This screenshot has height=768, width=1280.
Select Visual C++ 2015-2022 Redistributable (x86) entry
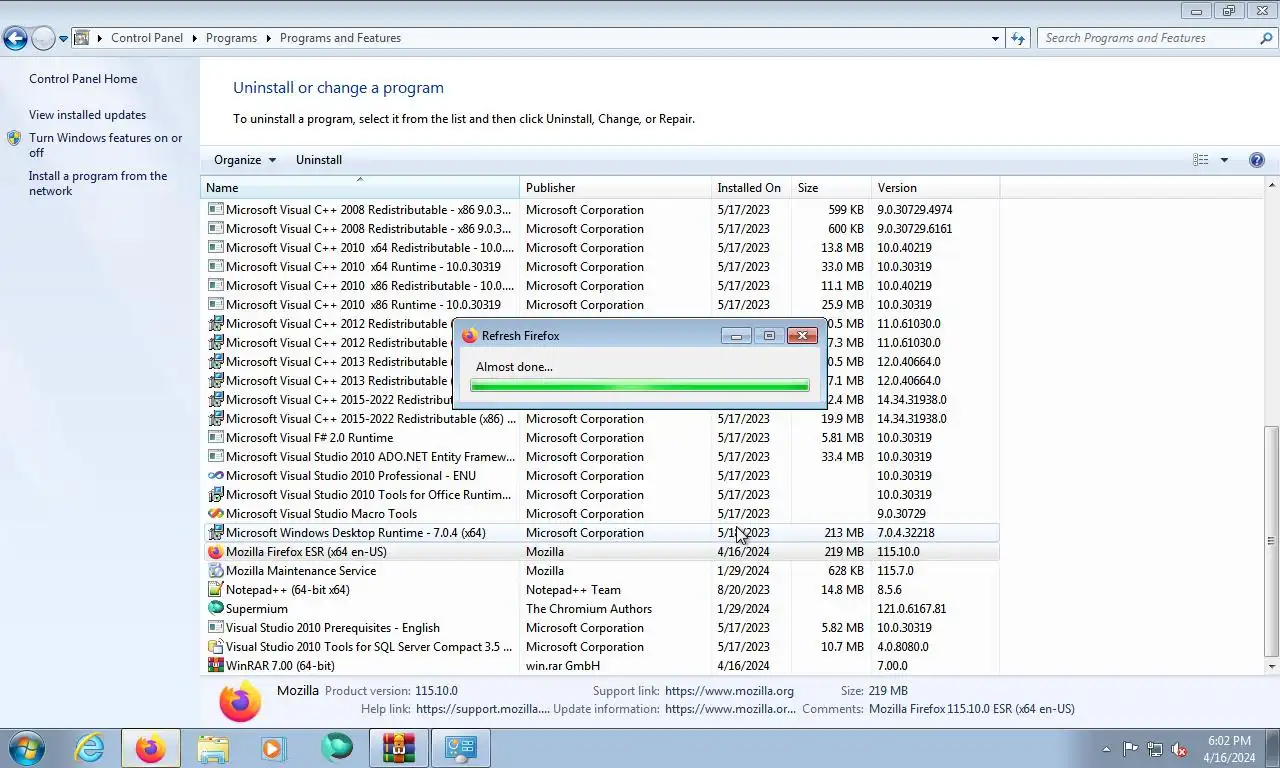coord(602,419)
